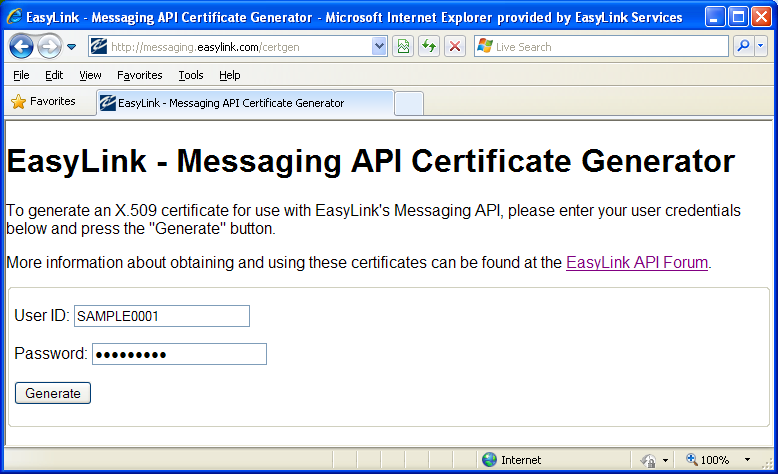Click the User ID input field
The image size is (778, 474).
[x=162, y=316]
